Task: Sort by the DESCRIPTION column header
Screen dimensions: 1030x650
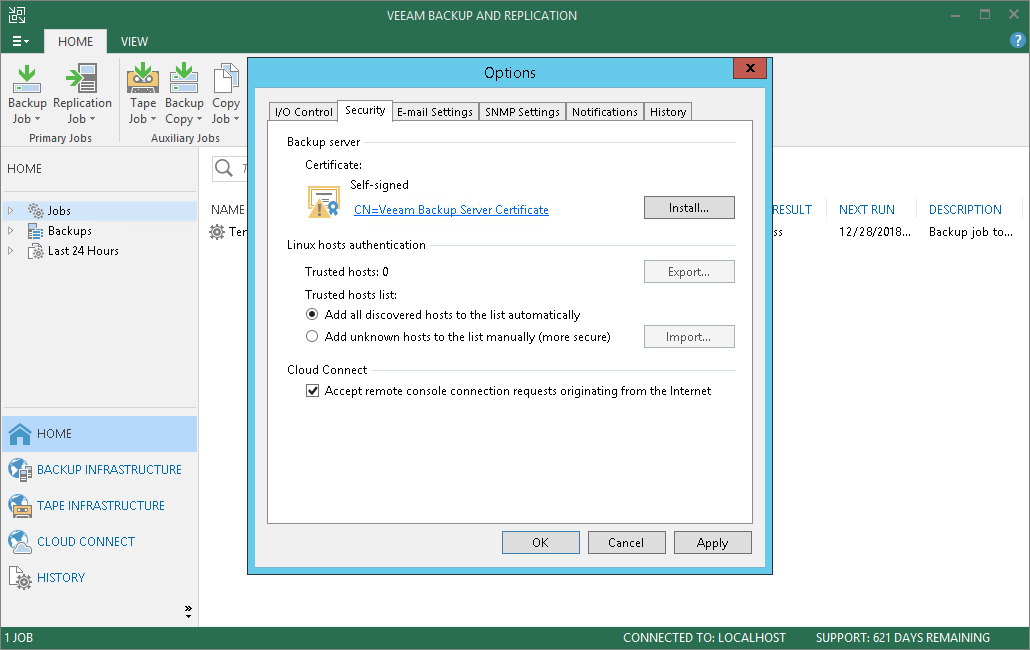Action: [965, 209]
